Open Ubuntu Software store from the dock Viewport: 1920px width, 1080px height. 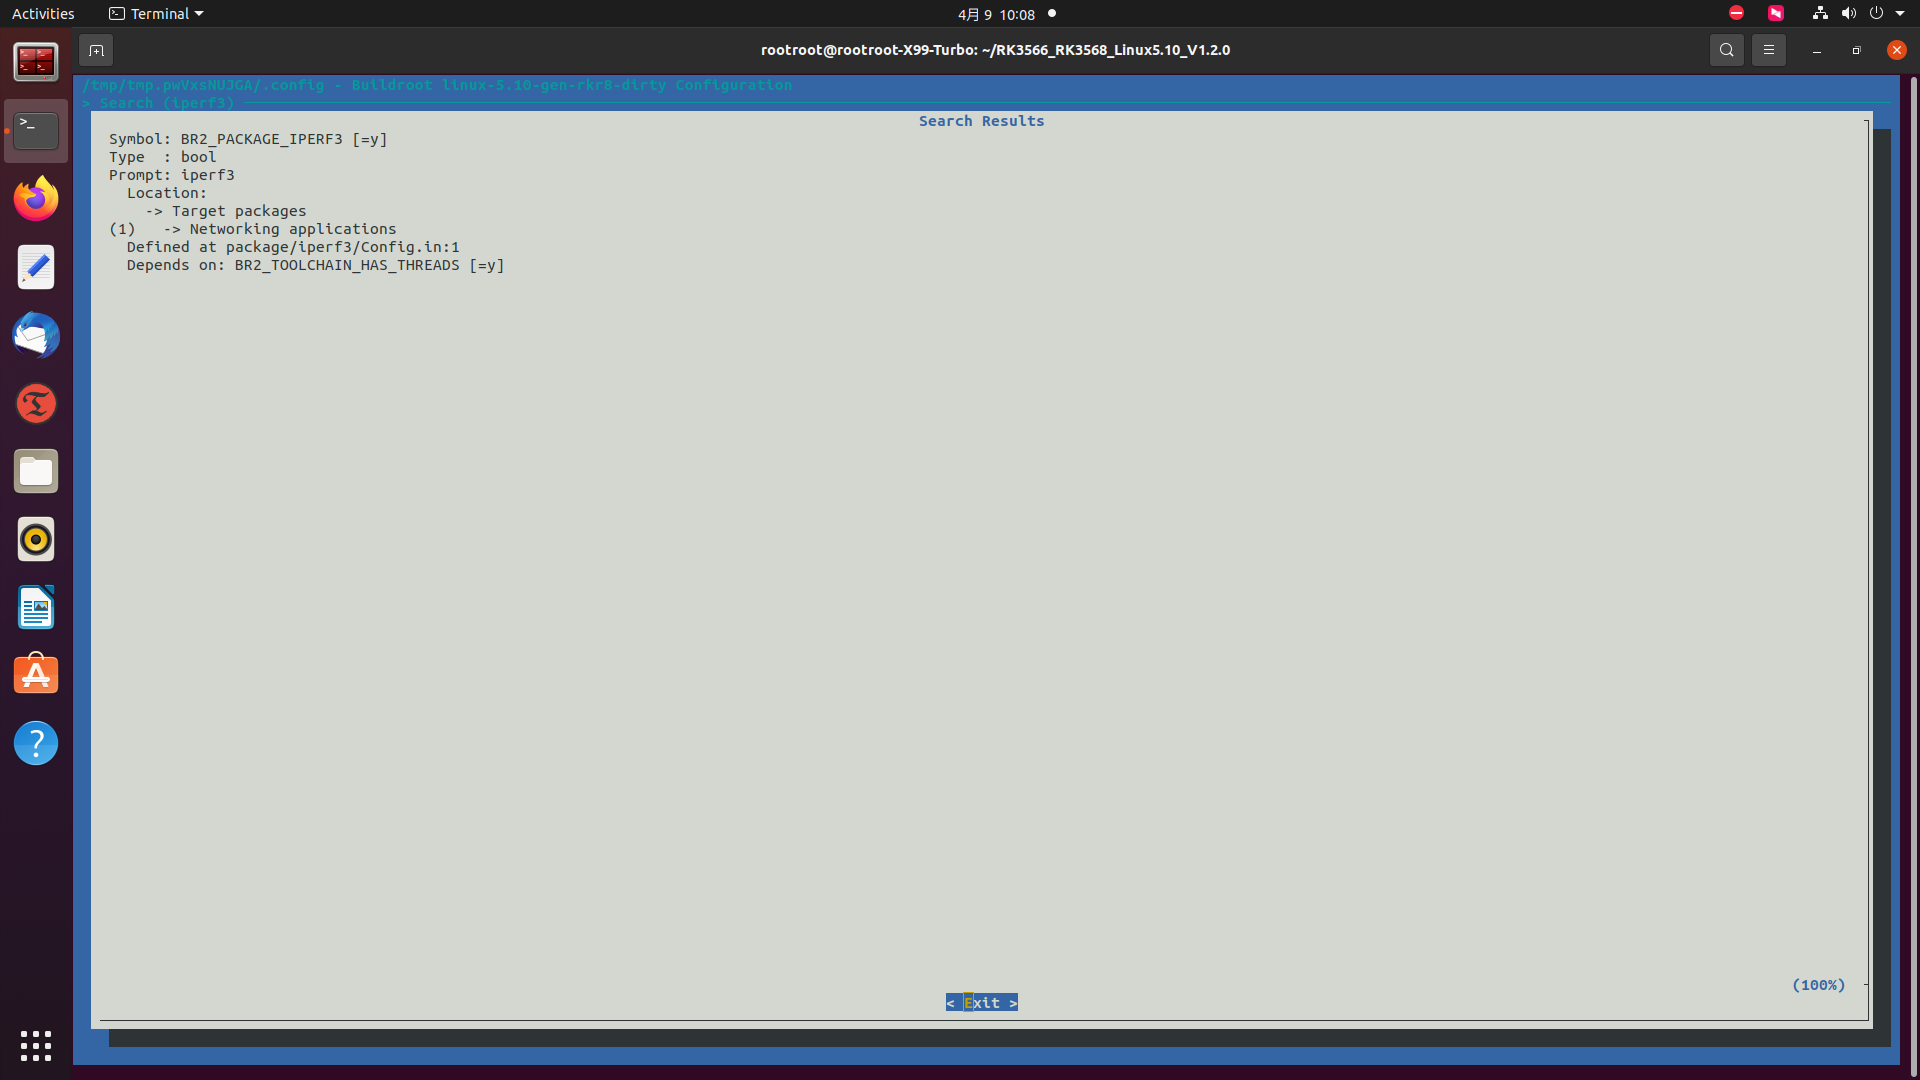click(x=36, y=675)
